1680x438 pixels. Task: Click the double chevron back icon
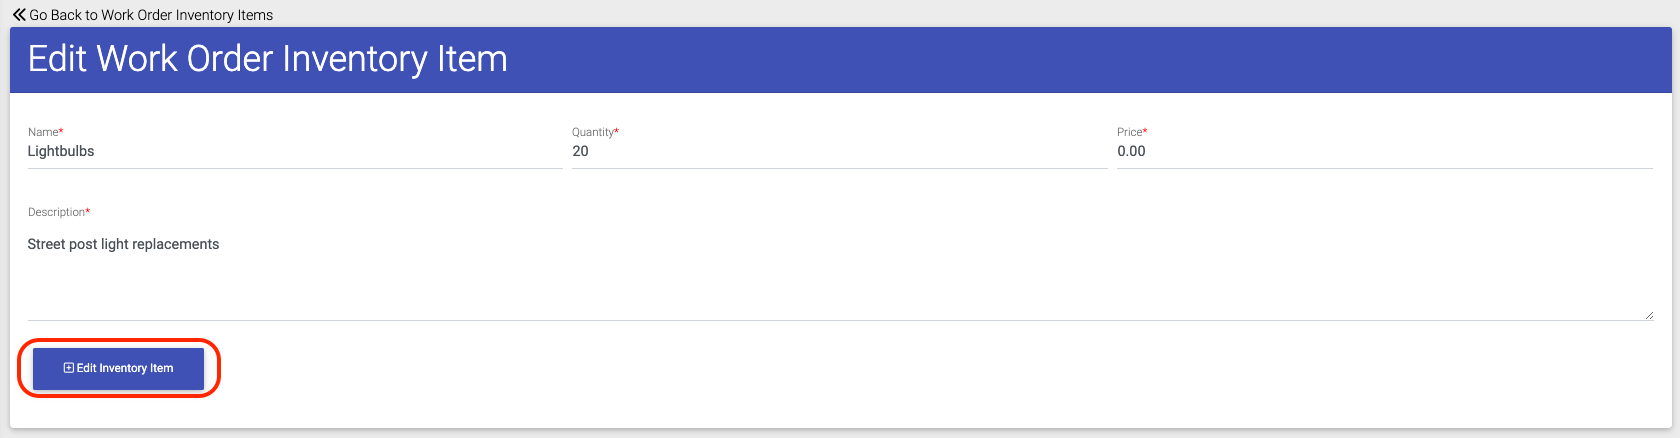tap(19, 15)
